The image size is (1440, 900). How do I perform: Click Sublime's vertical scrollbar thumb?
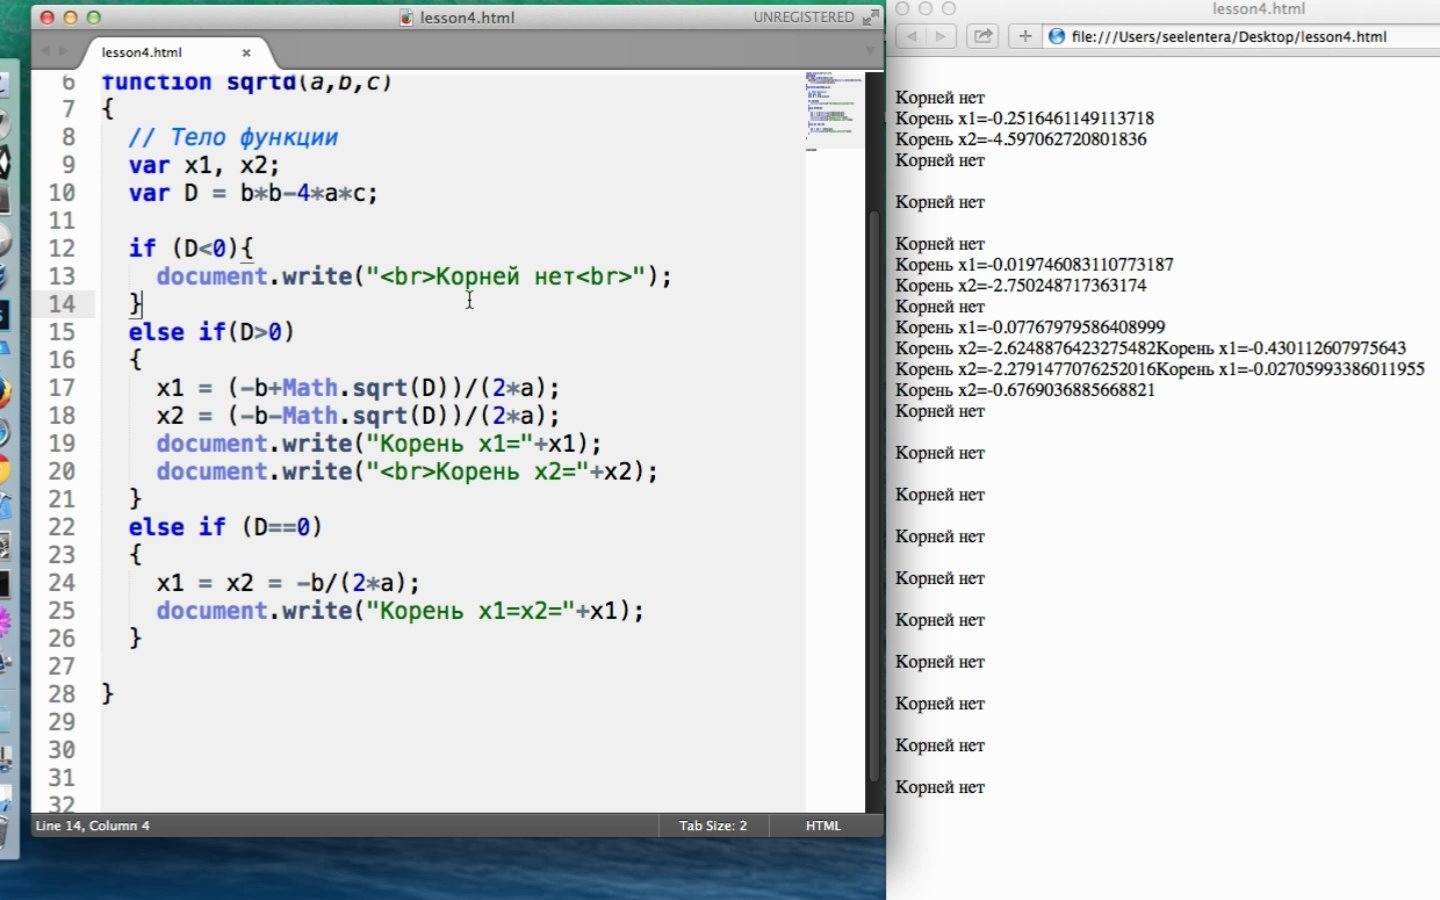(x=874, y=497)
